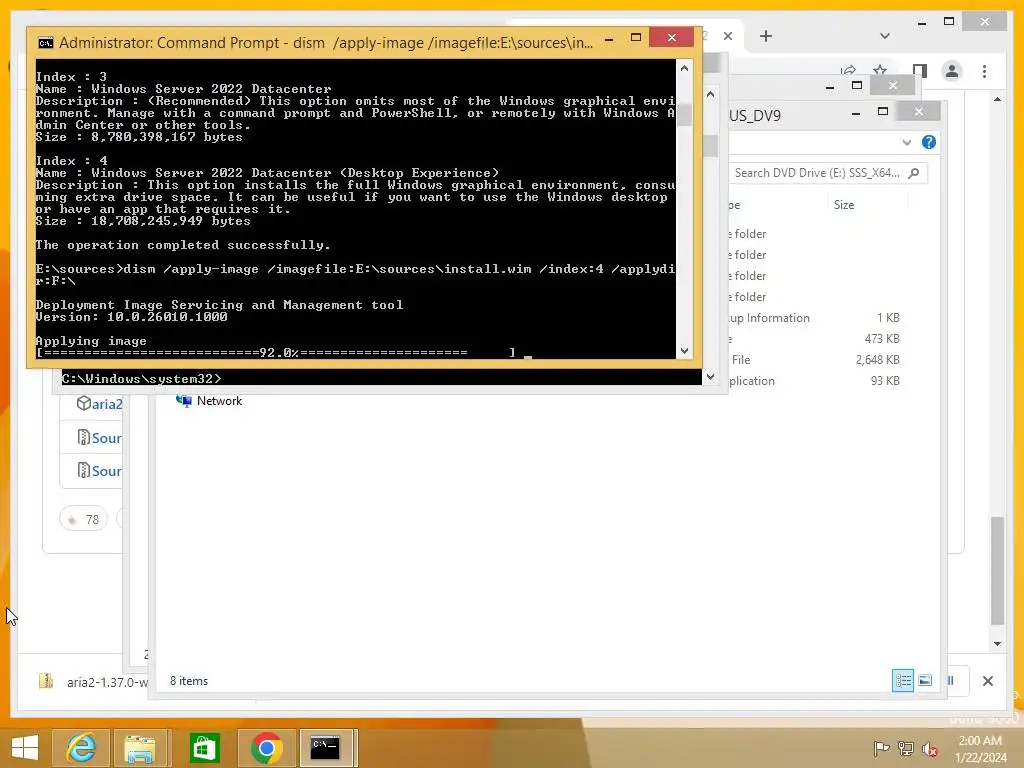
Task: Click the Chrome share page icon
Action: [848, 70]
